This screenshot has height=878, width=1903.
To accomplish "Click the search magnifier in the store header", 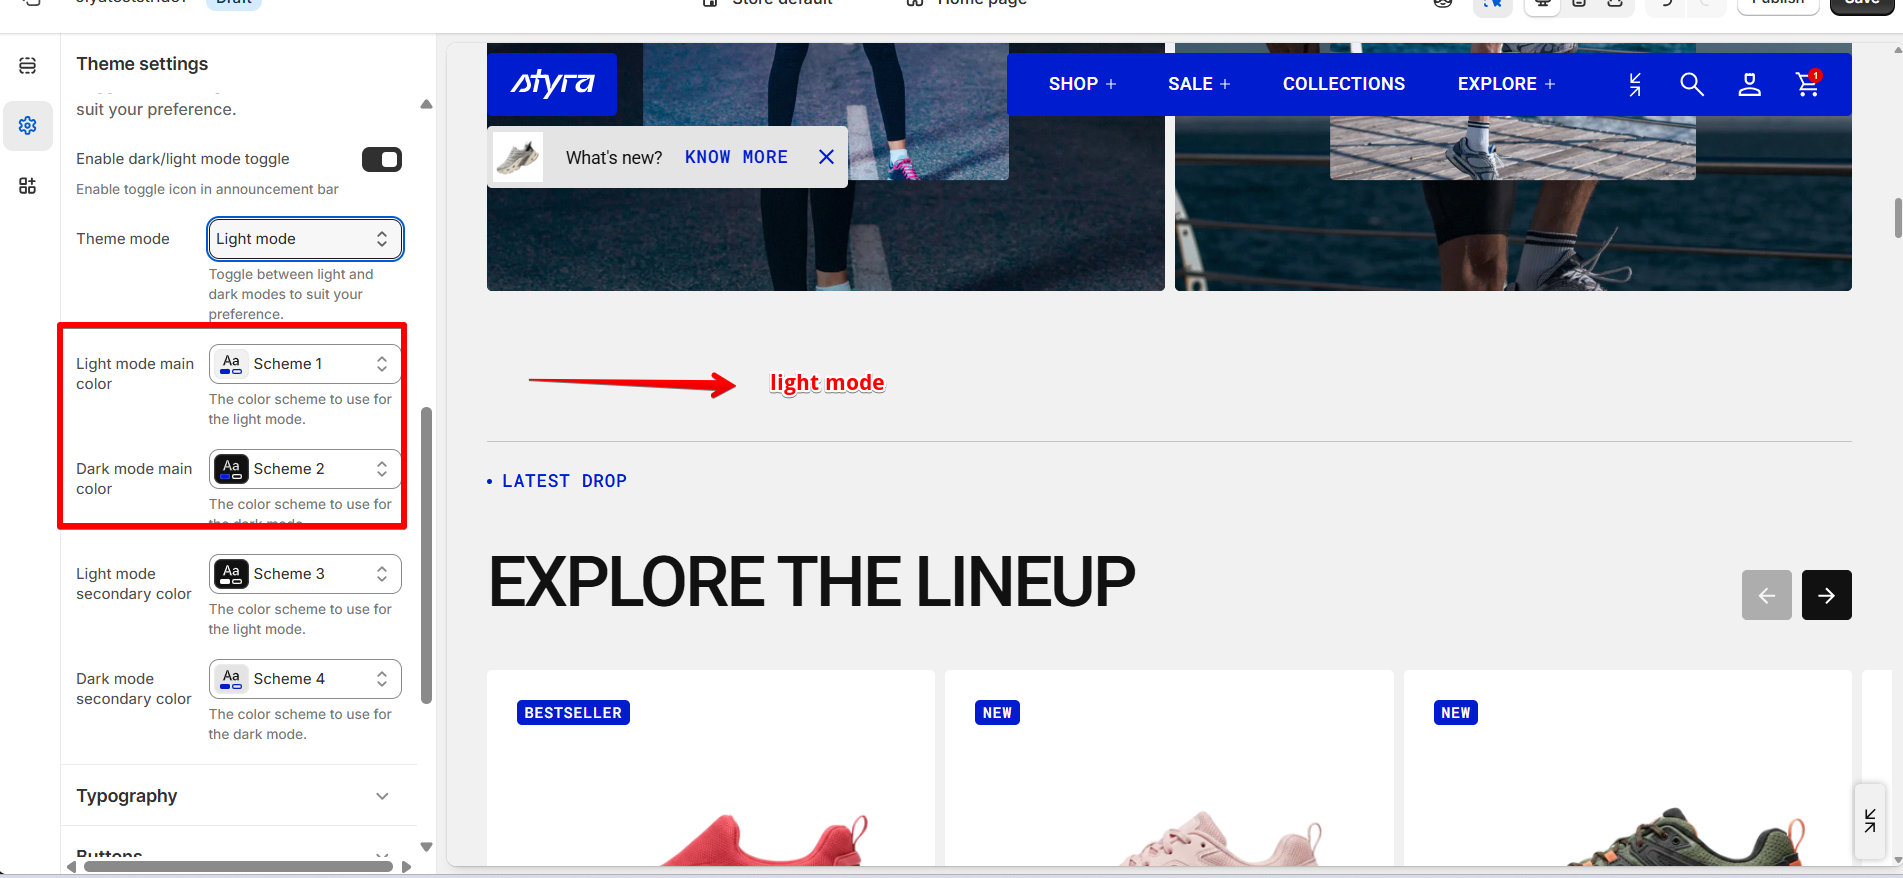I will [1691, 84].
